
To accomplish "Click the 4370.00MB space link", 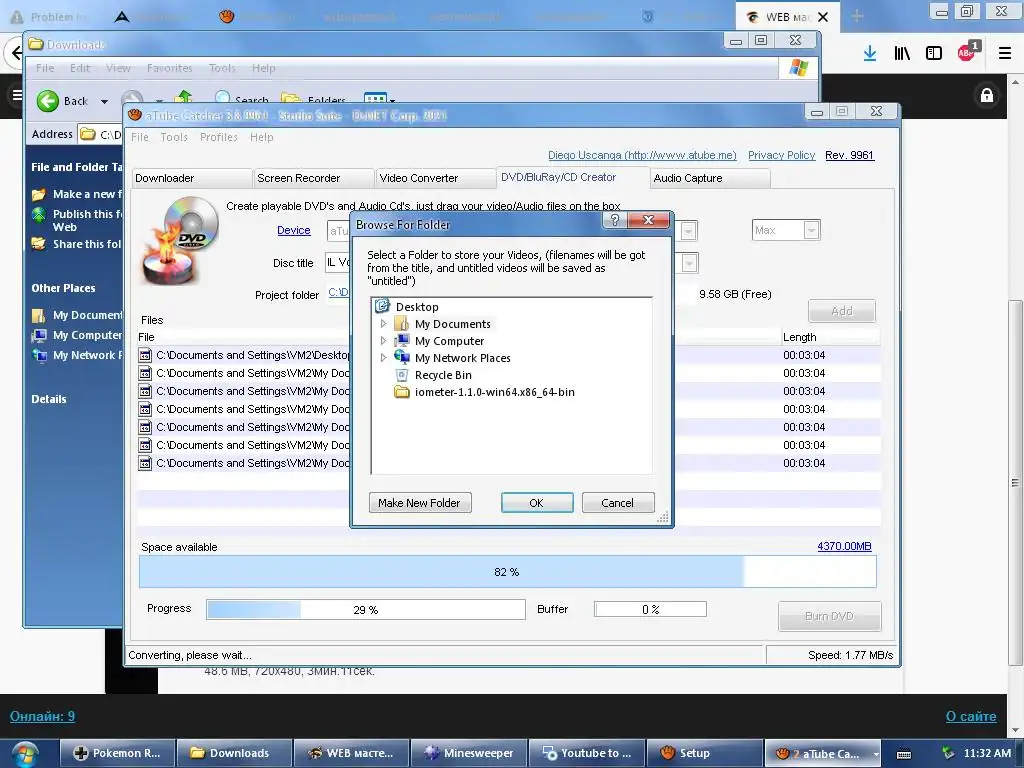I will point(844,546).
